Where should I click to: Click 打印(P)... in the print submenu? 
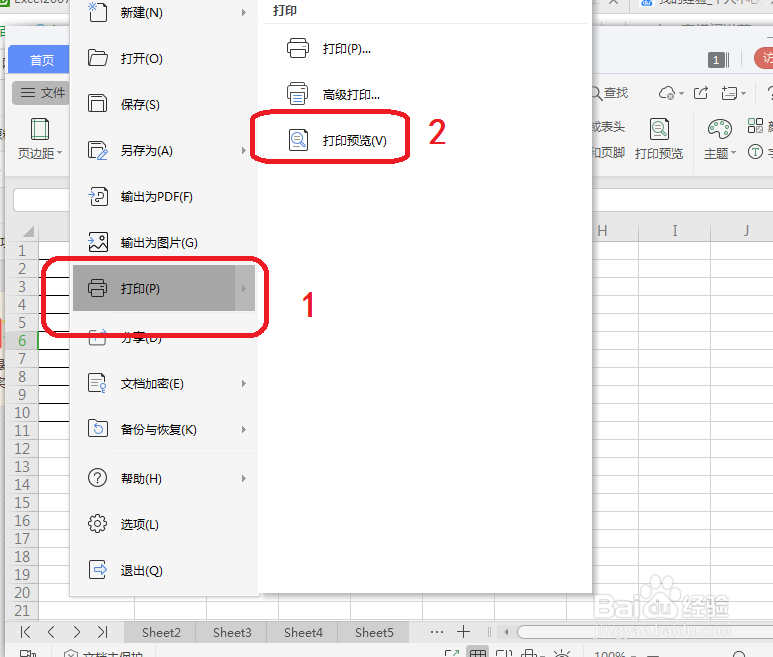pyautogui.click(x=347, y=49)
